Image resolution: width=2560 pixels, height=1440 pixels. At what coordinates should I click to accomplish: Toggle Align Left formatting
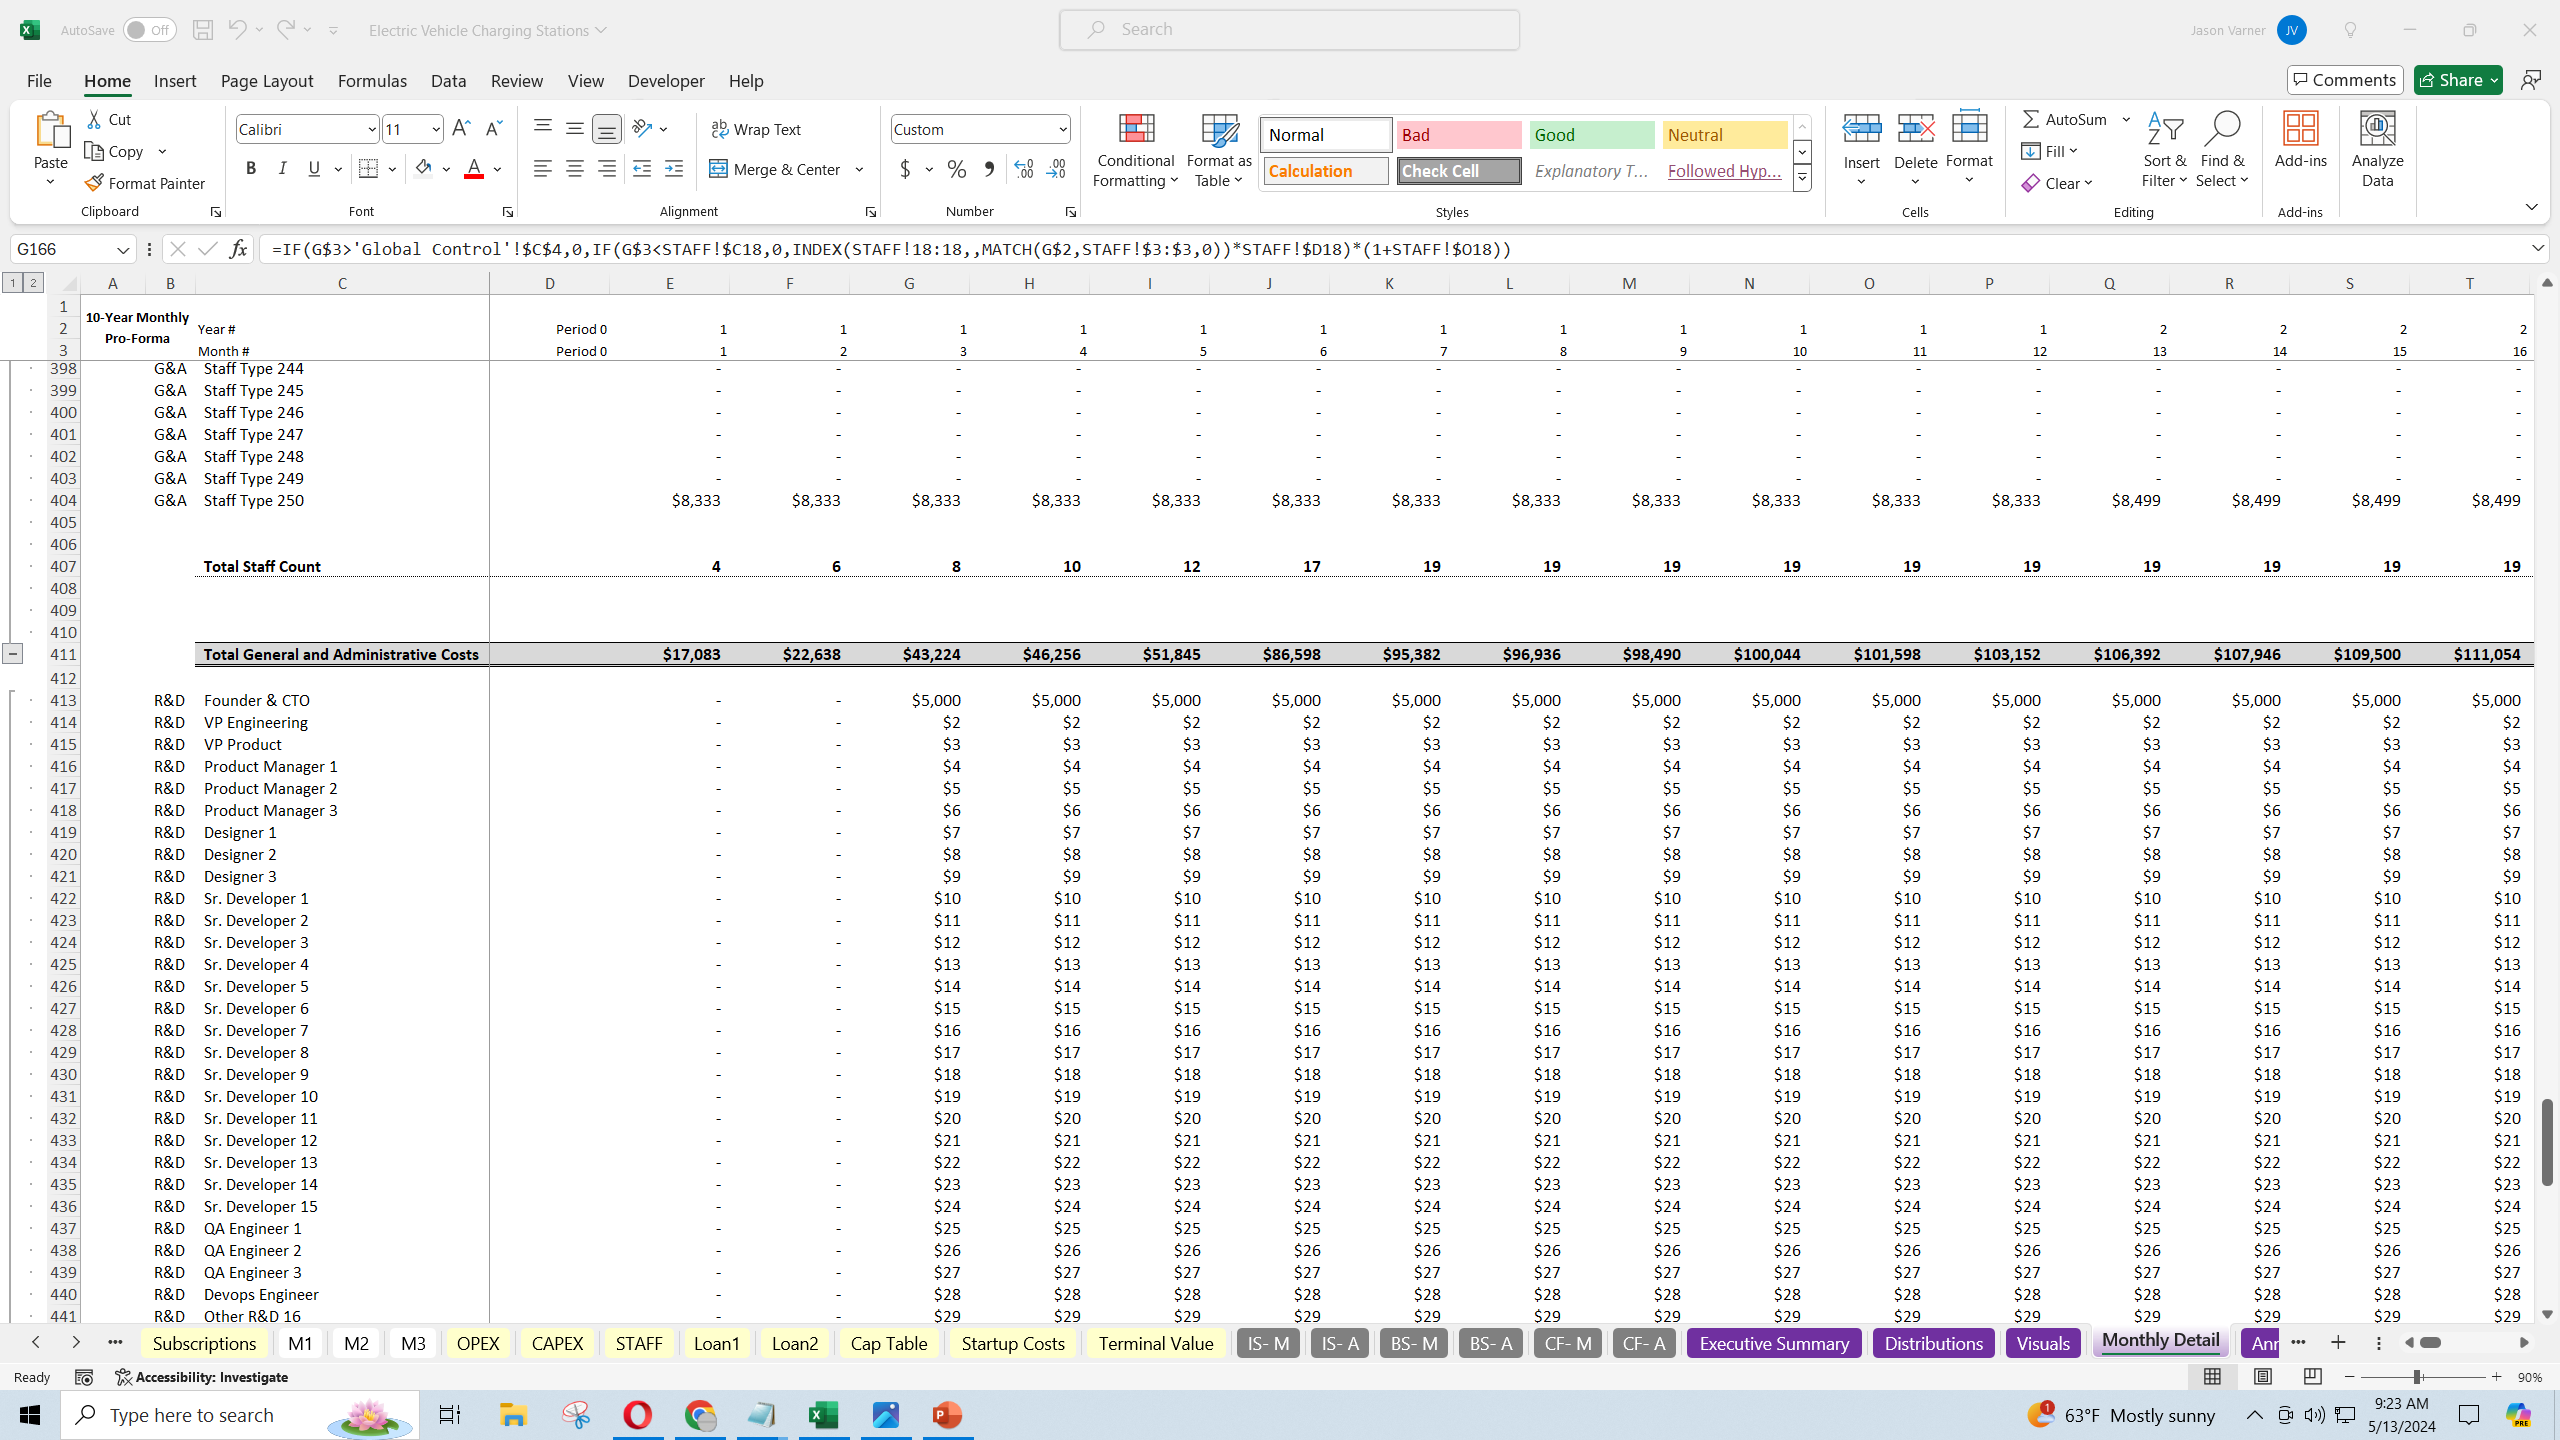coord(542,169)
